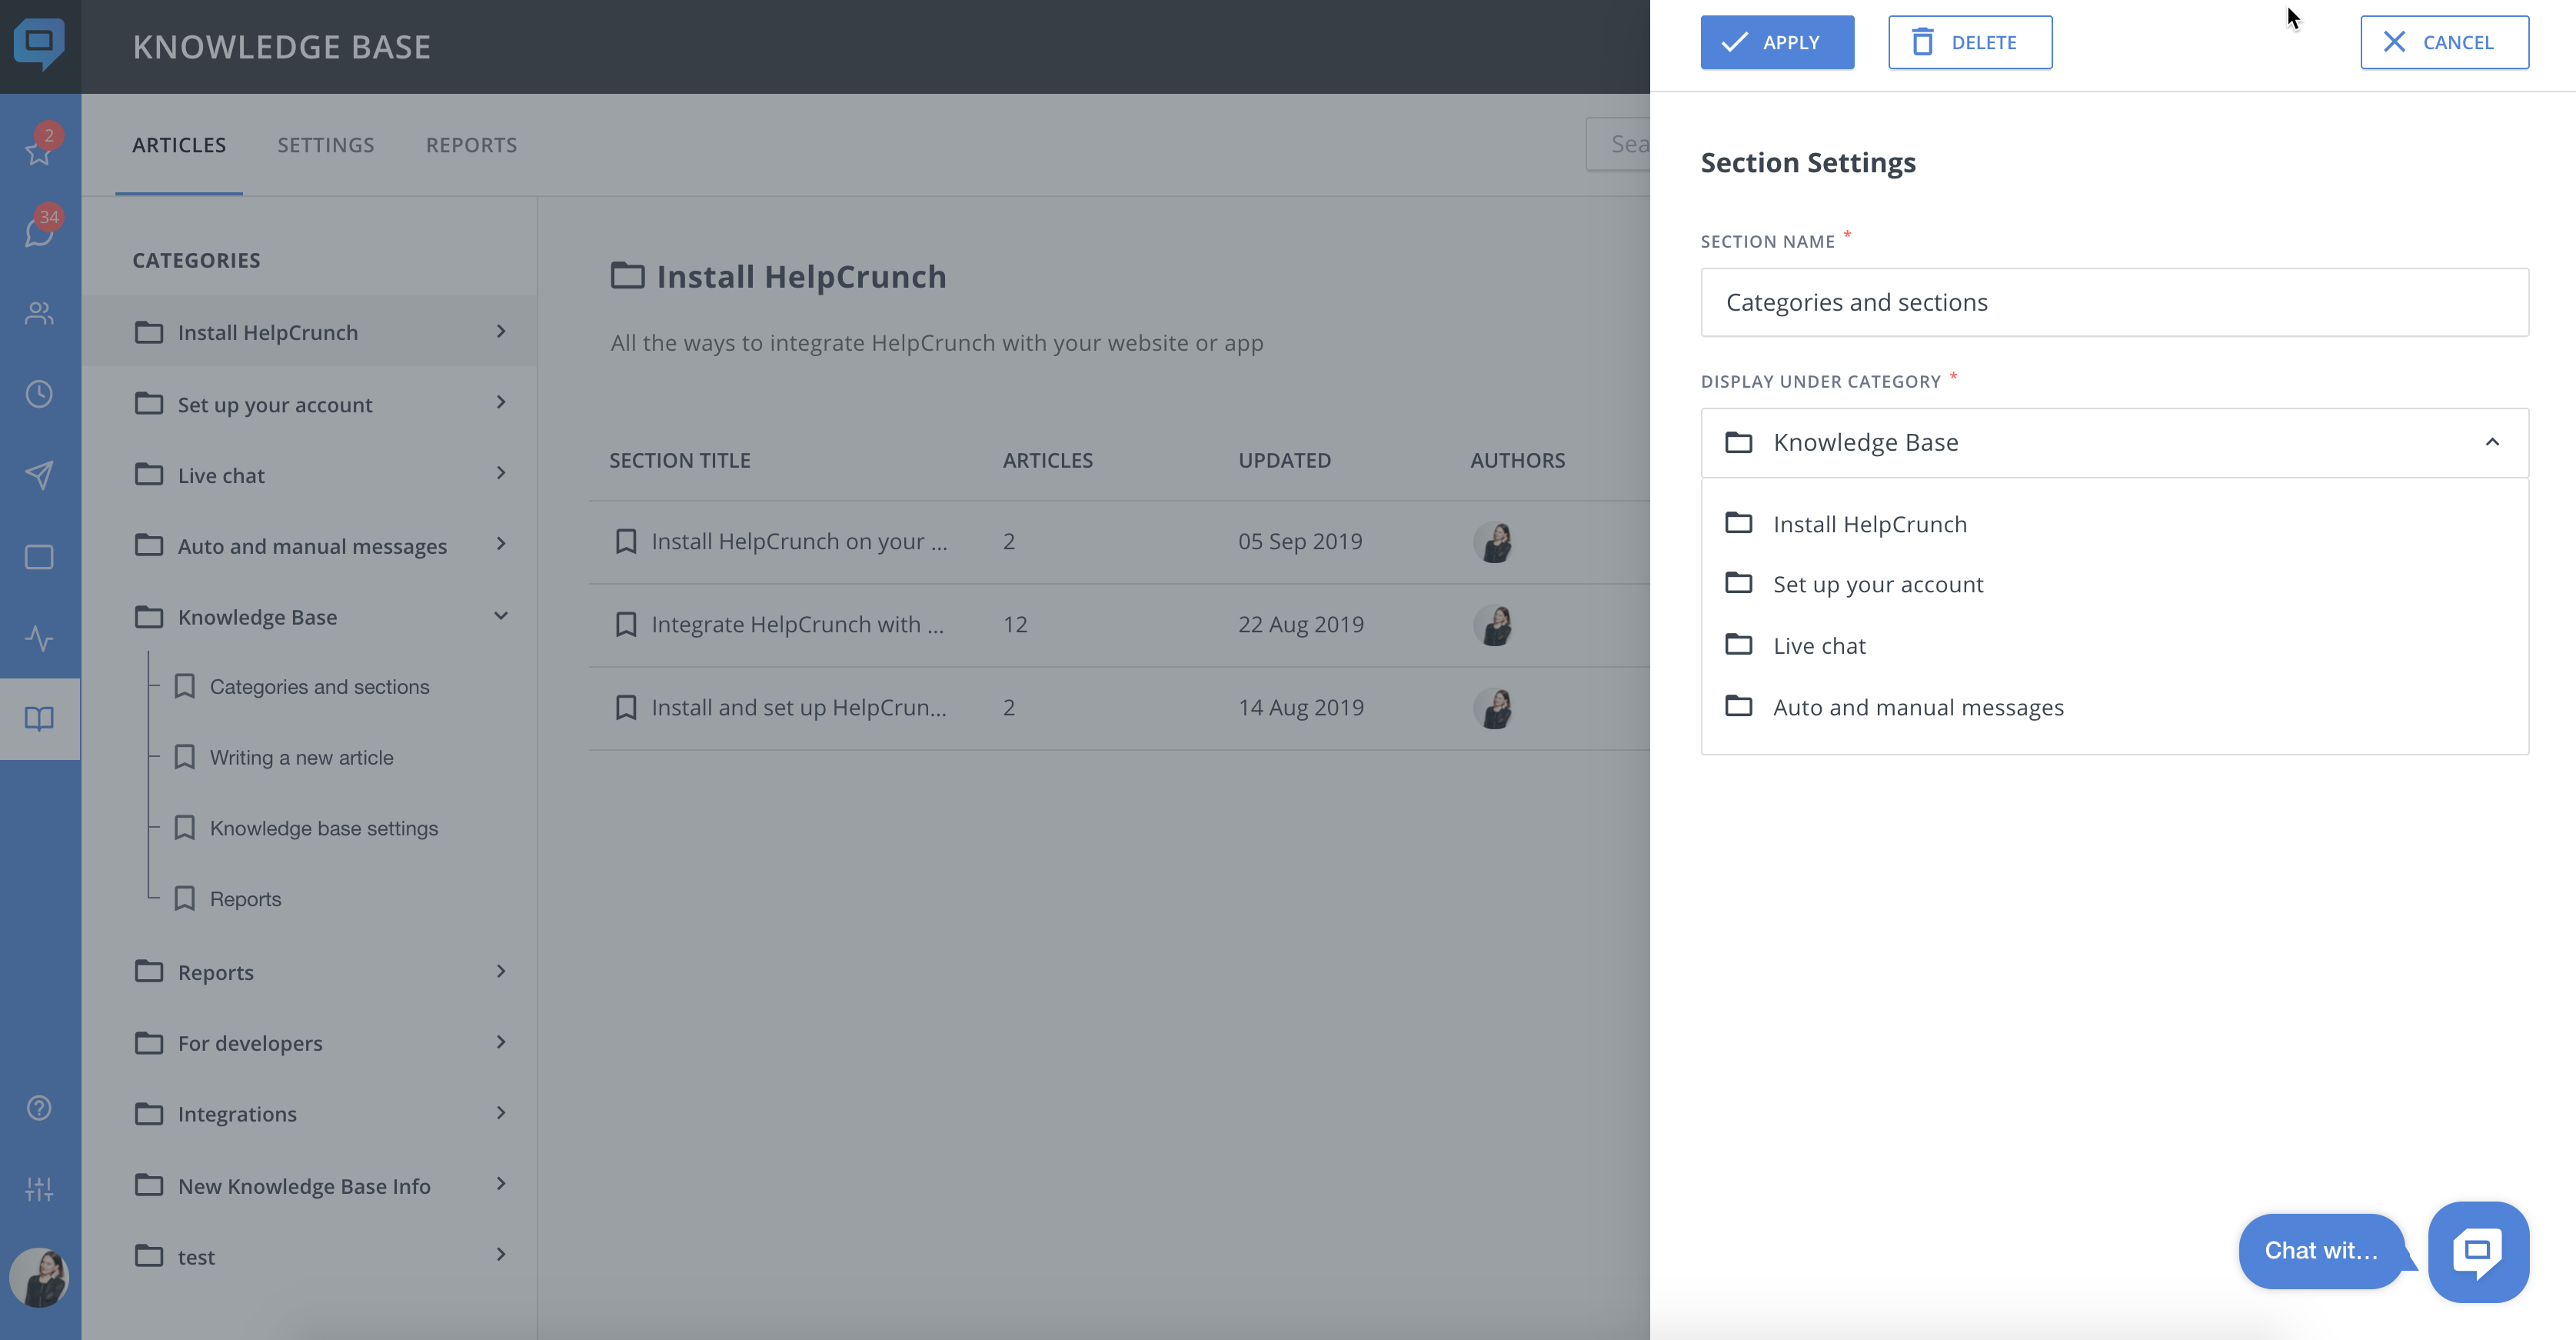Click the Apply button
2576x1340 pixels.
point(1777,42)
